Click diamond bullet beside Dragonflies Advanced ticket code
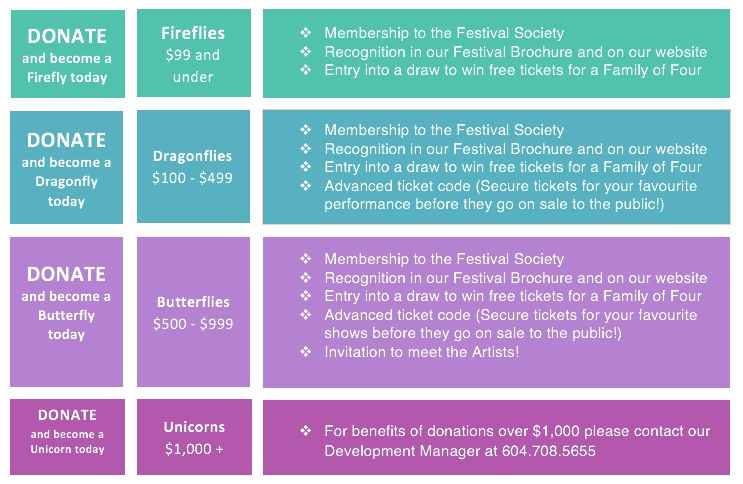Screen dimensions: 743x484 (x=306, y=185)
